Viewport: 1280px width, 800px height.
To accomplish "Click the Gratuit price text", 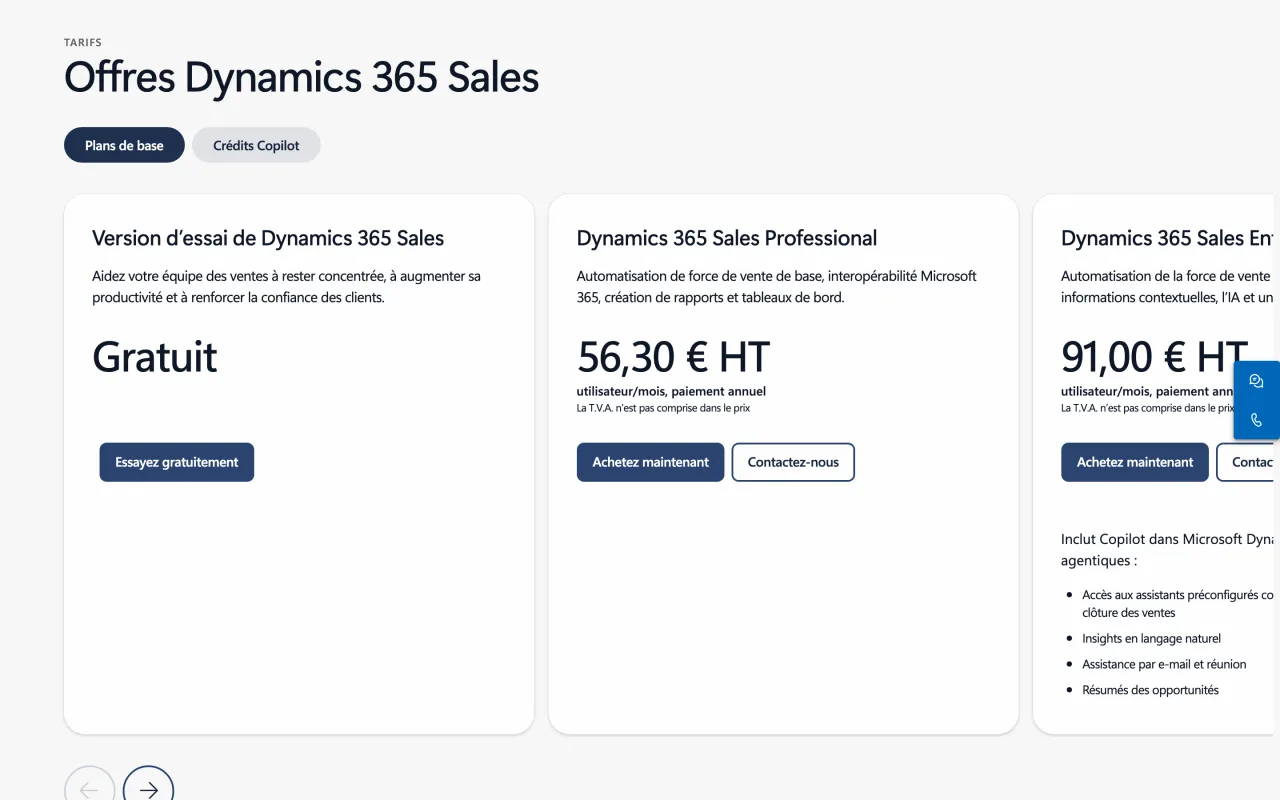I will 155,357.
